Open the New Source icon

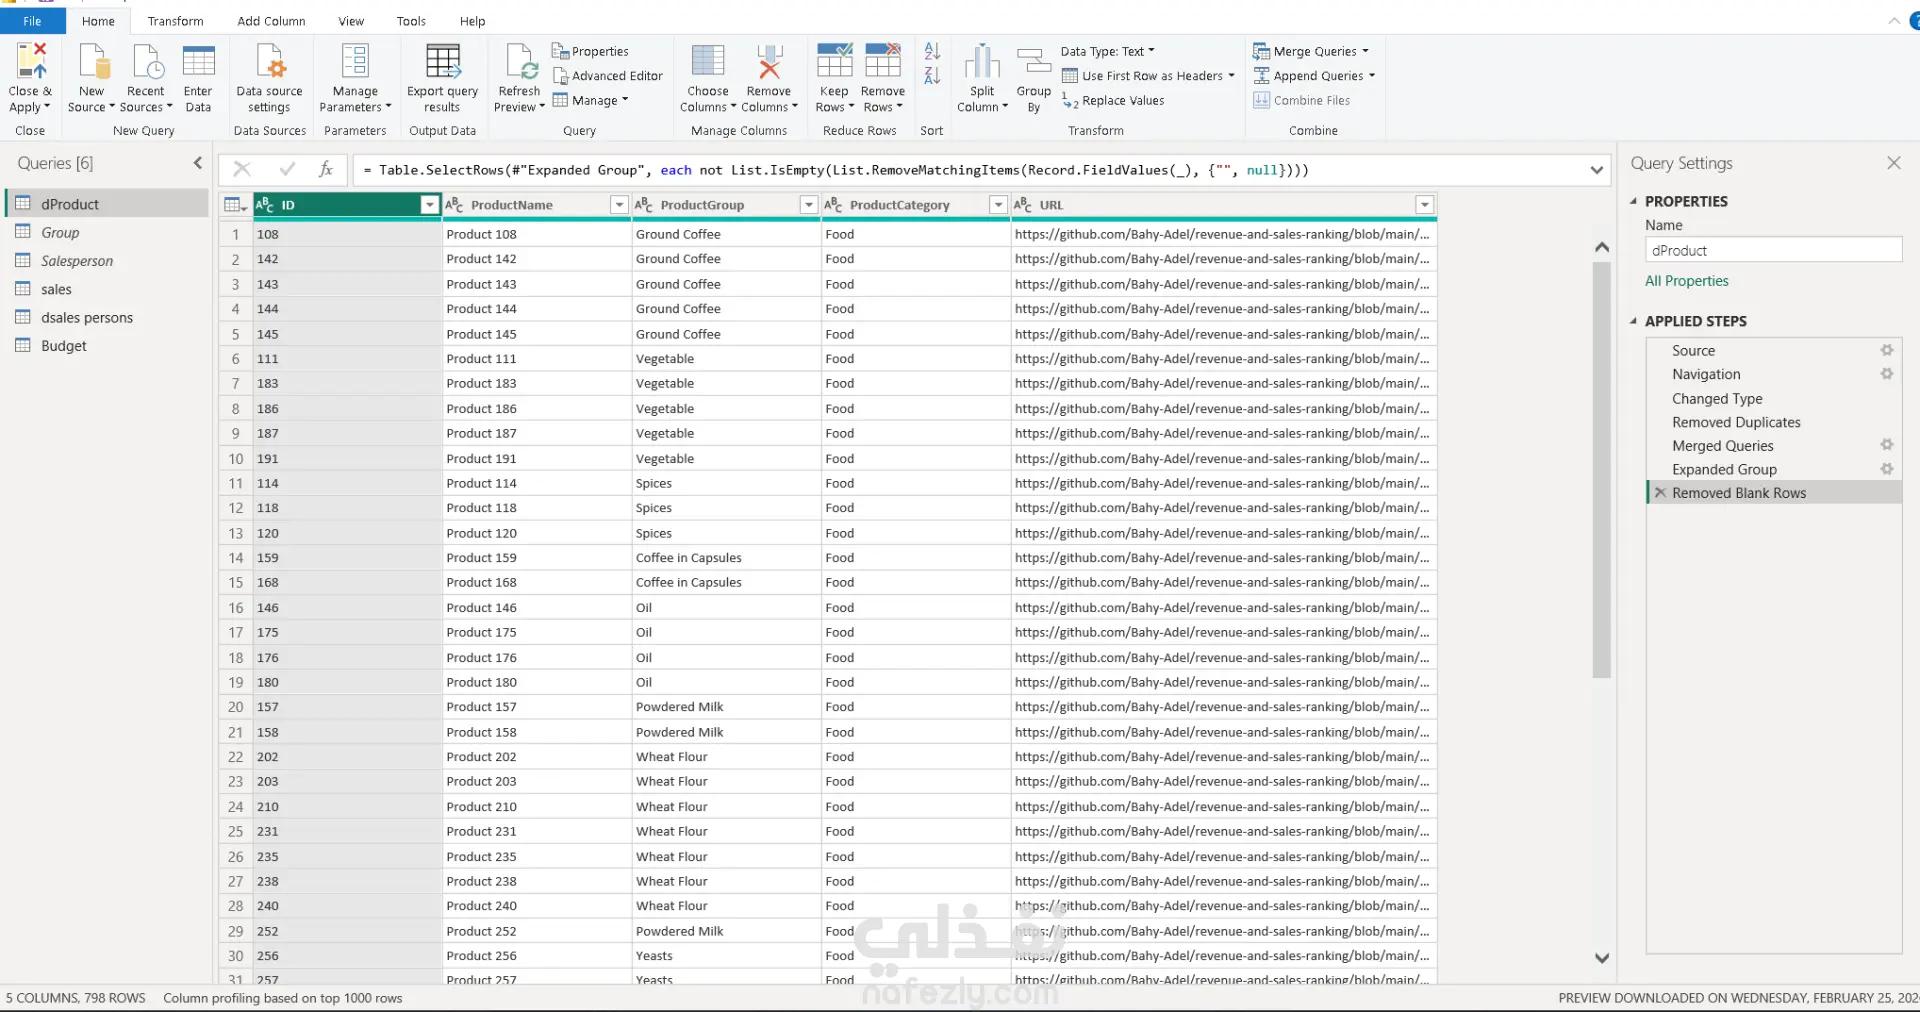click(93, 61)
